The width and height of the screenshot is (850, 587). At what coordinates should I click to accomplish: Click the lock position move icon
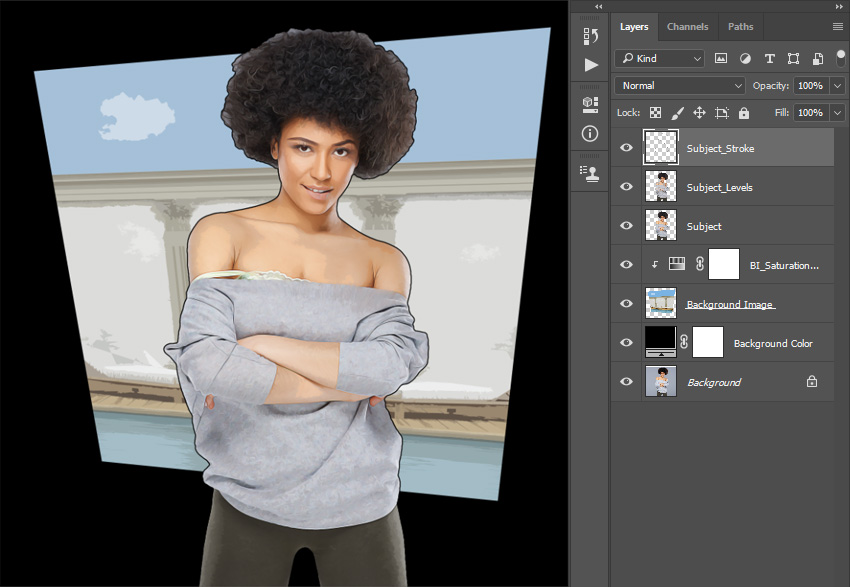click(699, 113)
